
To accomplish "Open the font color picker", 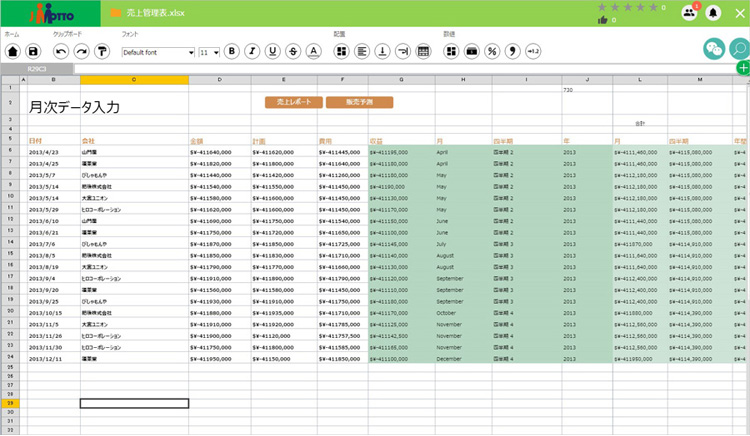I will tap(313, 51).
